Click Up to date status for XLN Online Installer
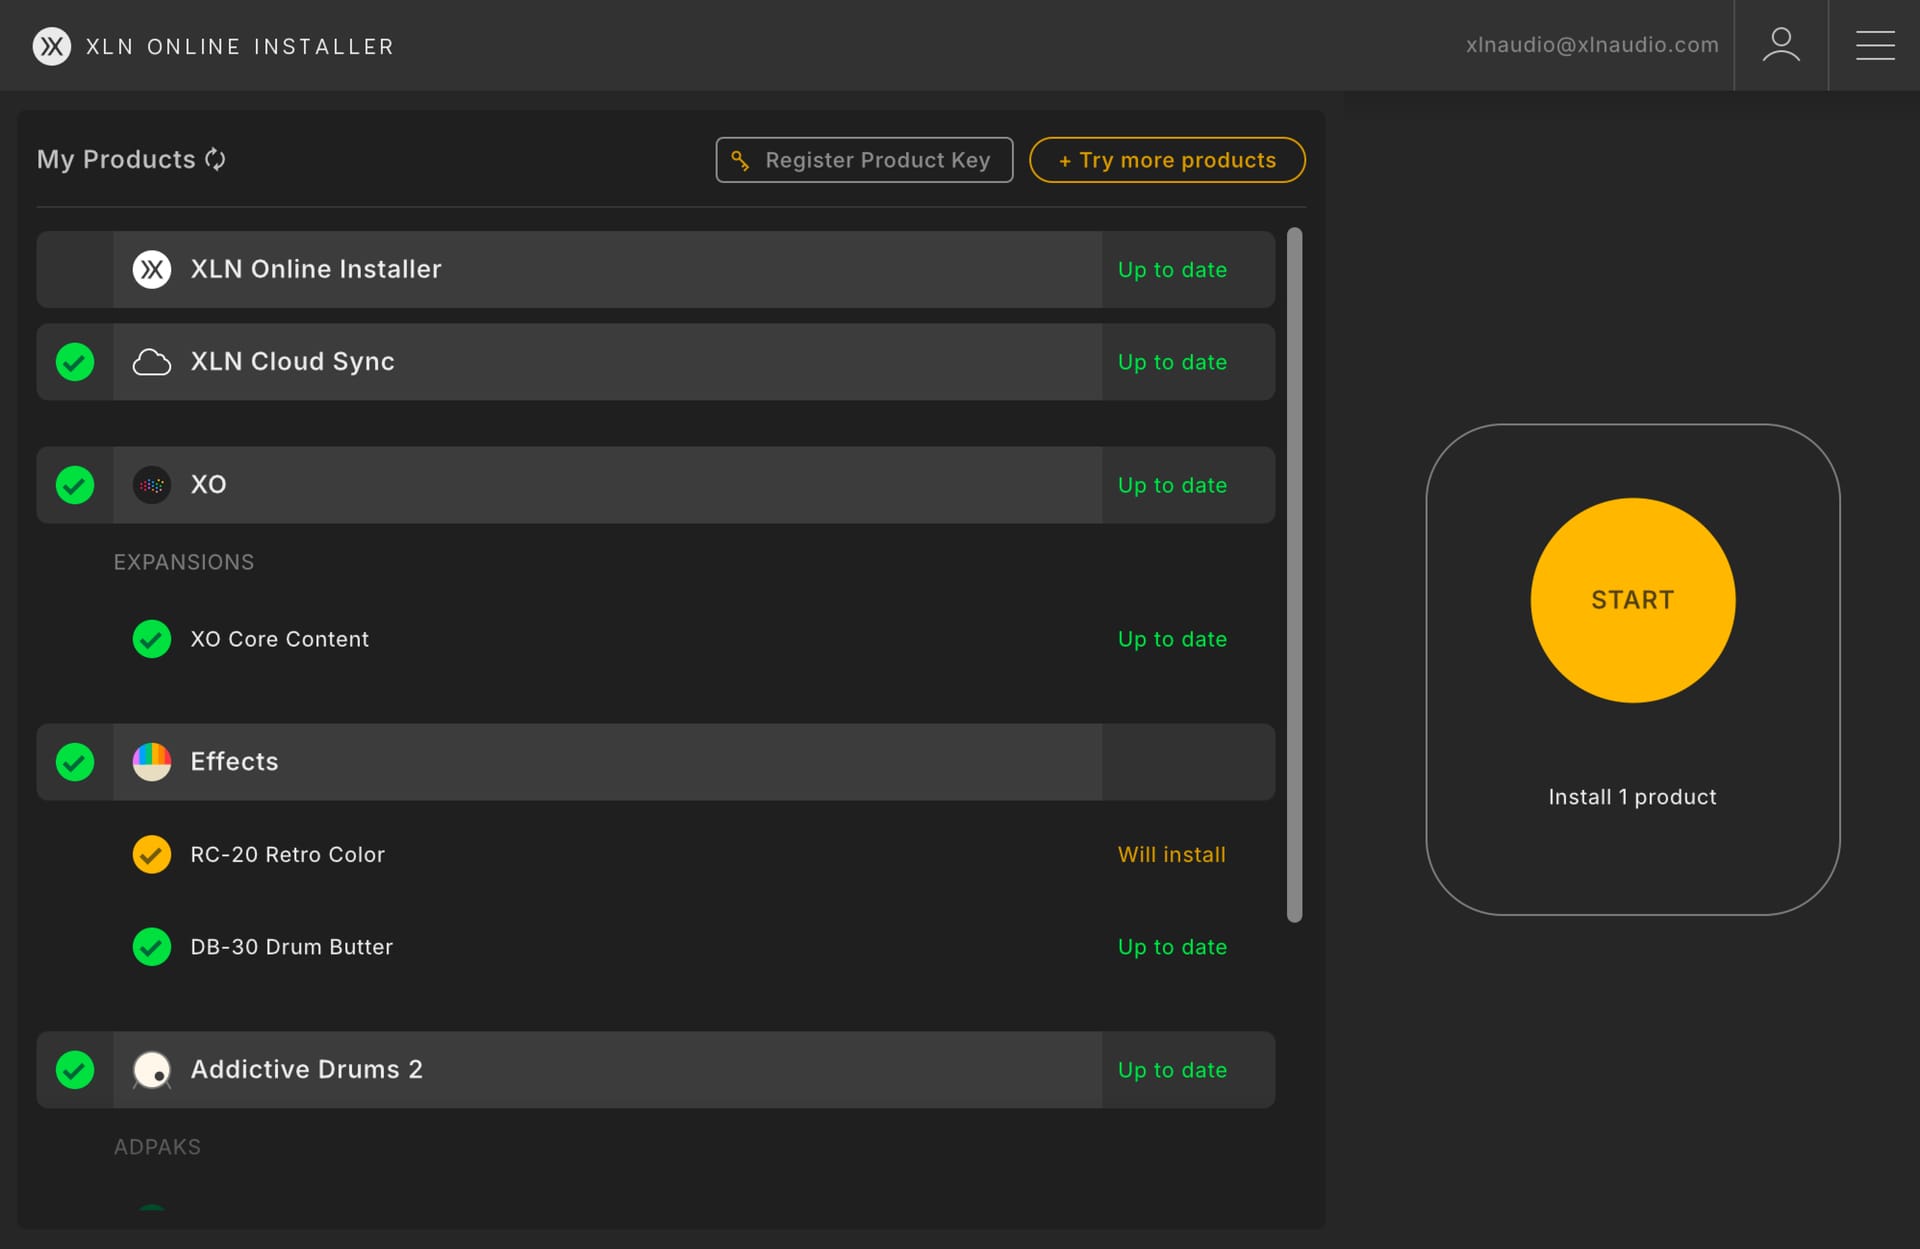Viewport: 1920px width, 1249px height. pos(1172,270)
